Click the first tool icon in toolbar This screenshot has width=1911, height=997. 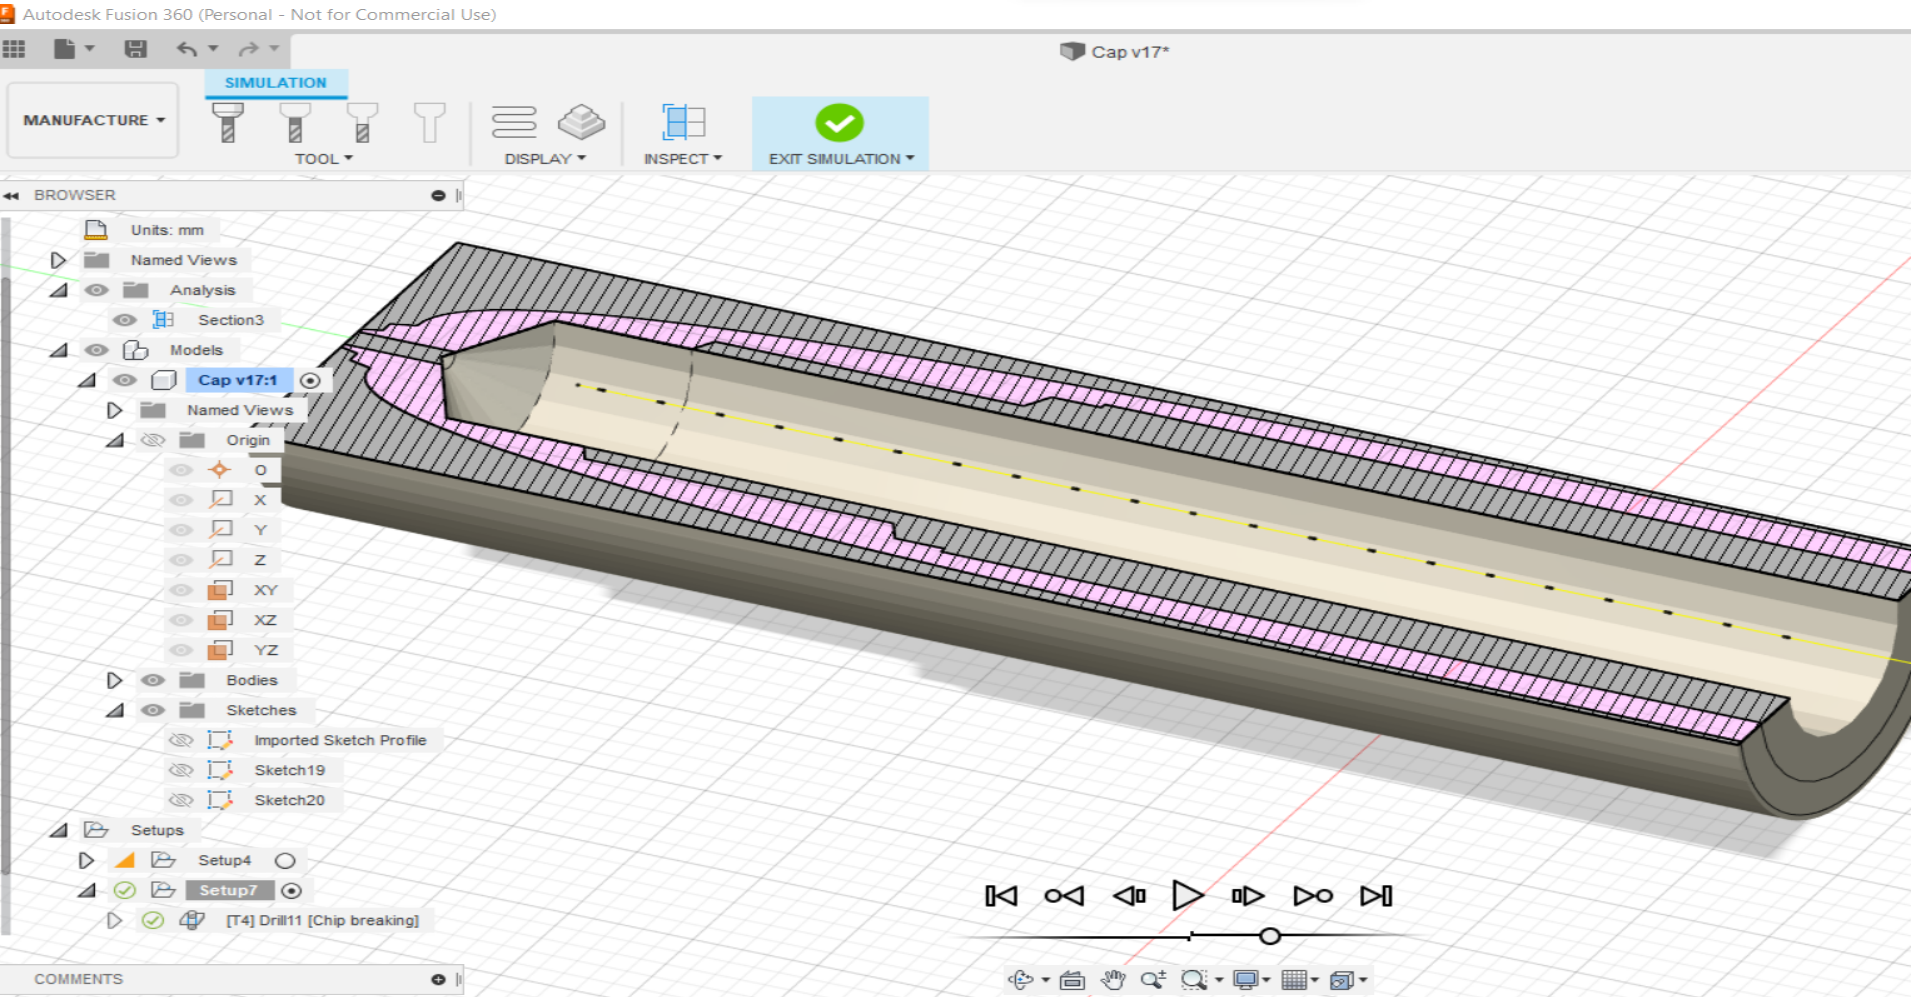click(x=228, y=122)
